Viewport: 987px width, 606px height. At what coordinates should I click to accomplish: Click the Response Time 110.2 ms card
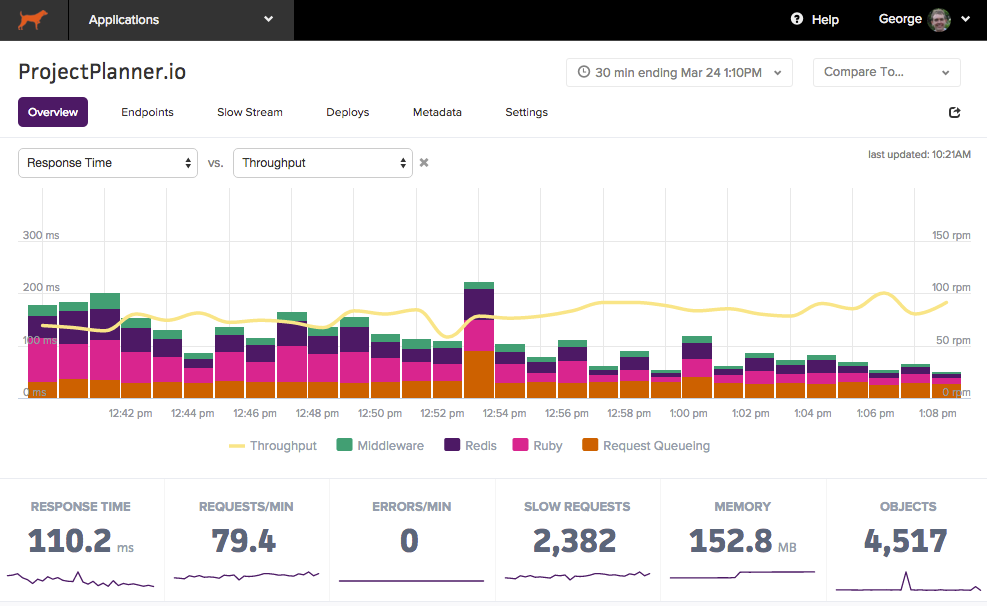(x=81, y=540)
